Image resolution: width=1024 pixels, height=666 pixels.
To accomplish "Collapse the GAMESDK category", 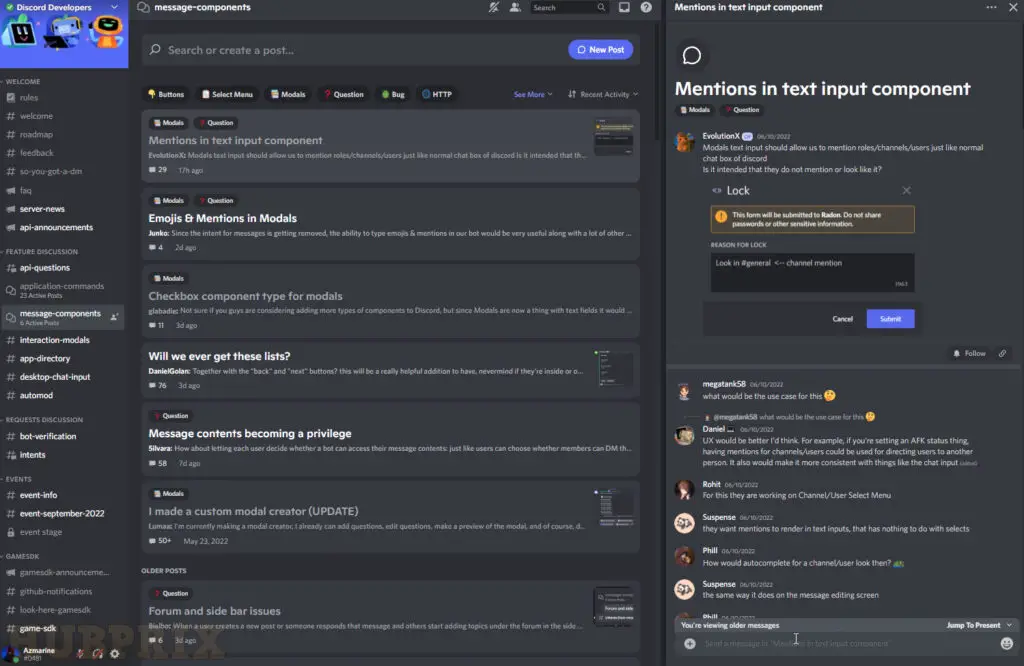I will 20,556.
